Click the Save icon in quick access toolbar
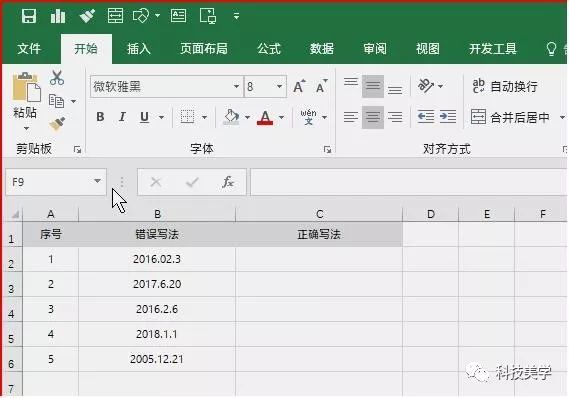The height and width of the screenshot is (398, 569). click(29, 16)
